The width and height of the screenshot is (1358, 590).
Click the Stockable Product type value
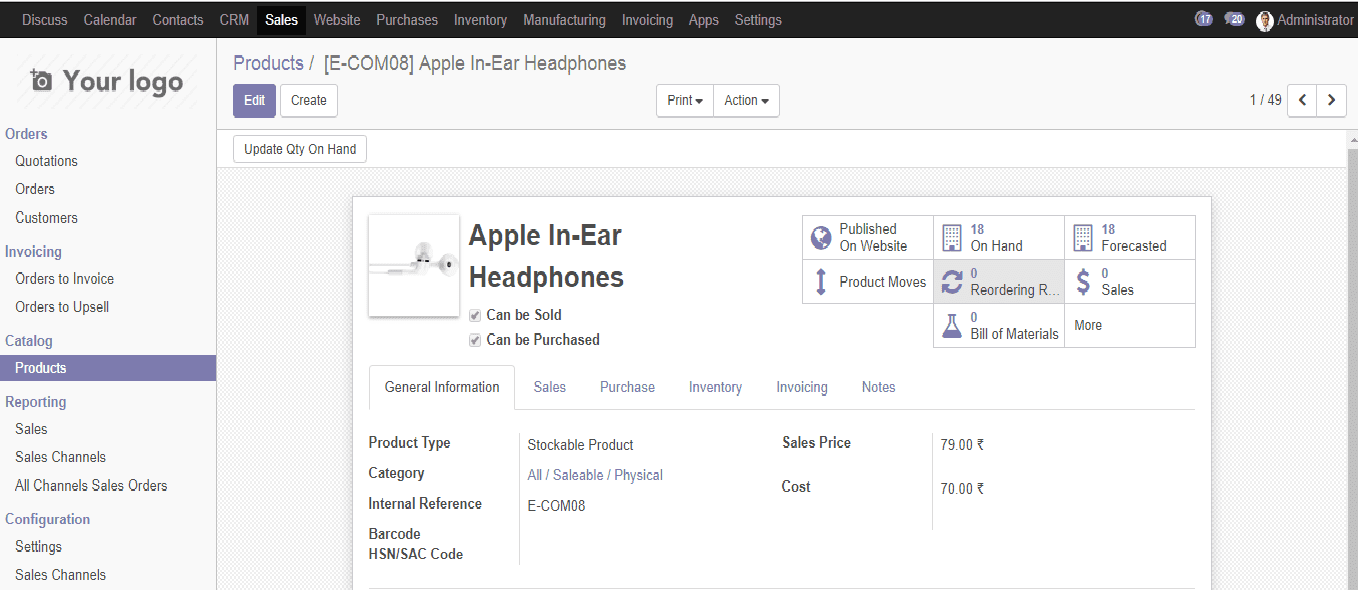580,445
